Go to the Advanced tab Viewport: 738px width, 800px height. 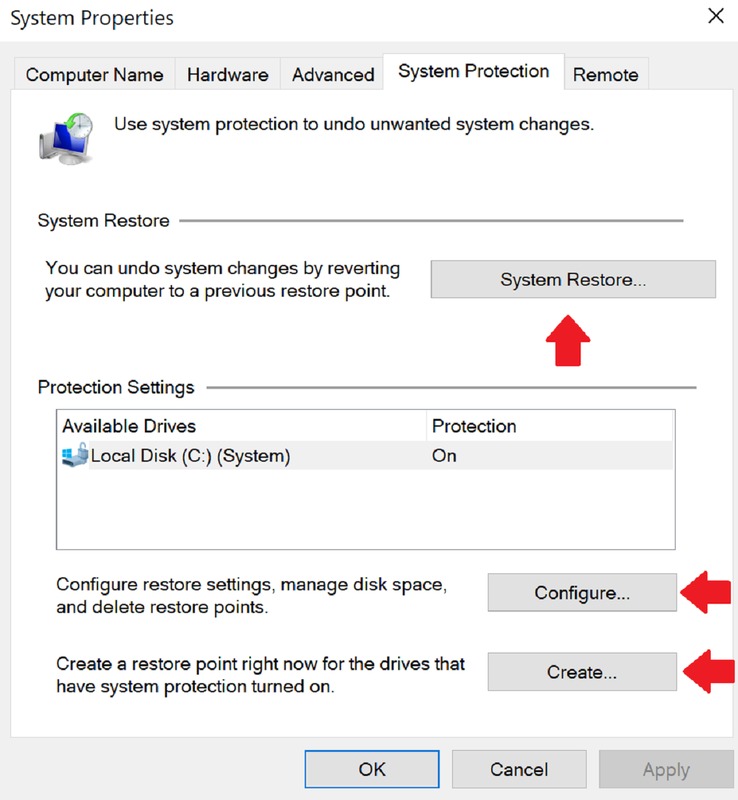click(333, 75)
